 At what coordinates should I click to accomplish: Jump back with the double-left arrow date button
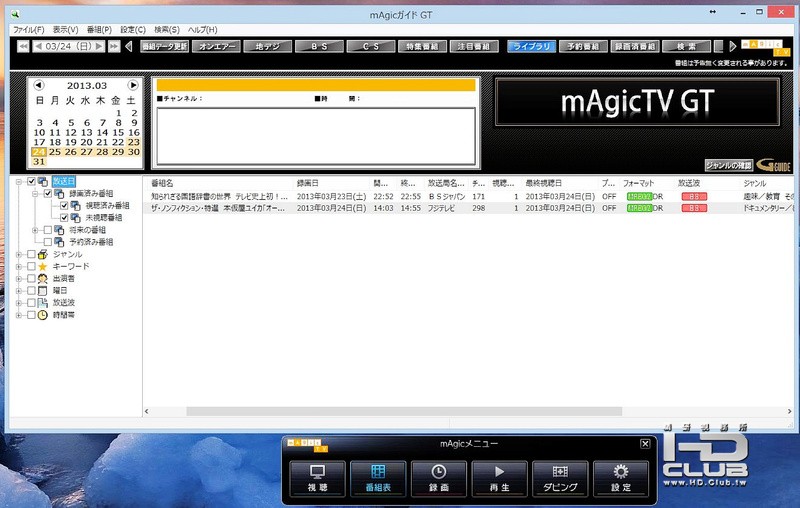coord(23,46)
